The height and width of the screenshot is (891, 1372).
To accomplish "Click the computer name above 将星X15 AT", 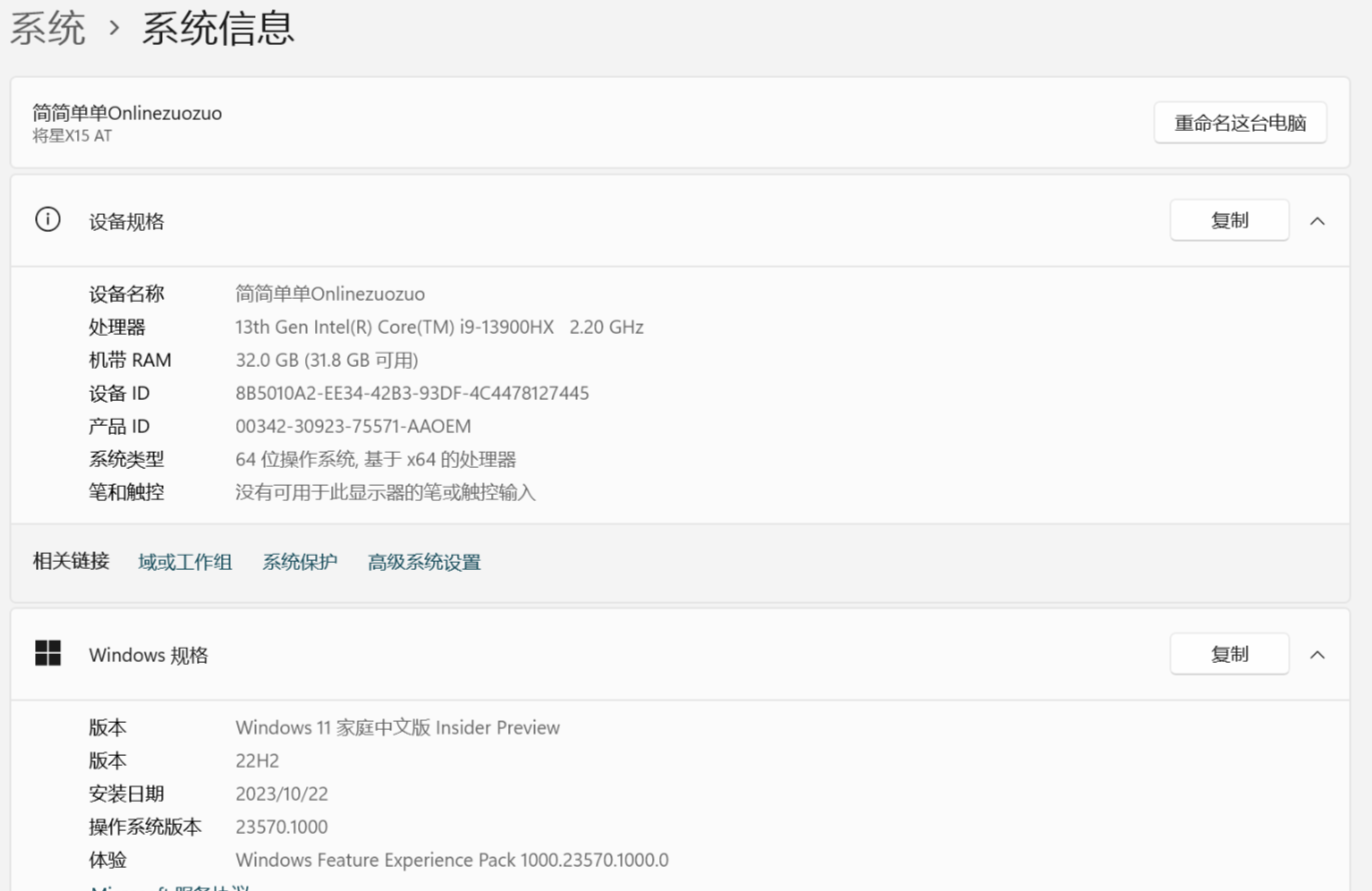I will click(127, 113).
